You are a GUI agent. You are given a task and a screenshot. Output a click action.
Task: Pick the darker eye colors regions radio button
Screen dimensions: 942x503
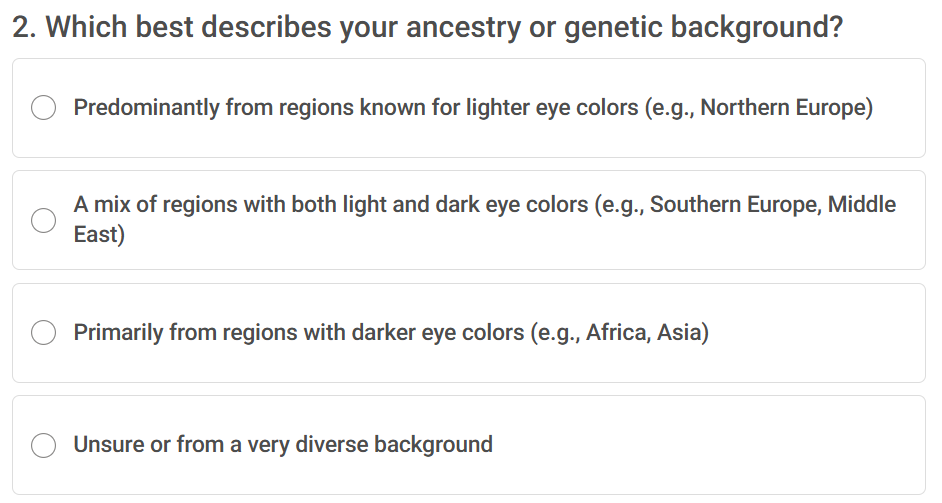[x=43, y=333]
